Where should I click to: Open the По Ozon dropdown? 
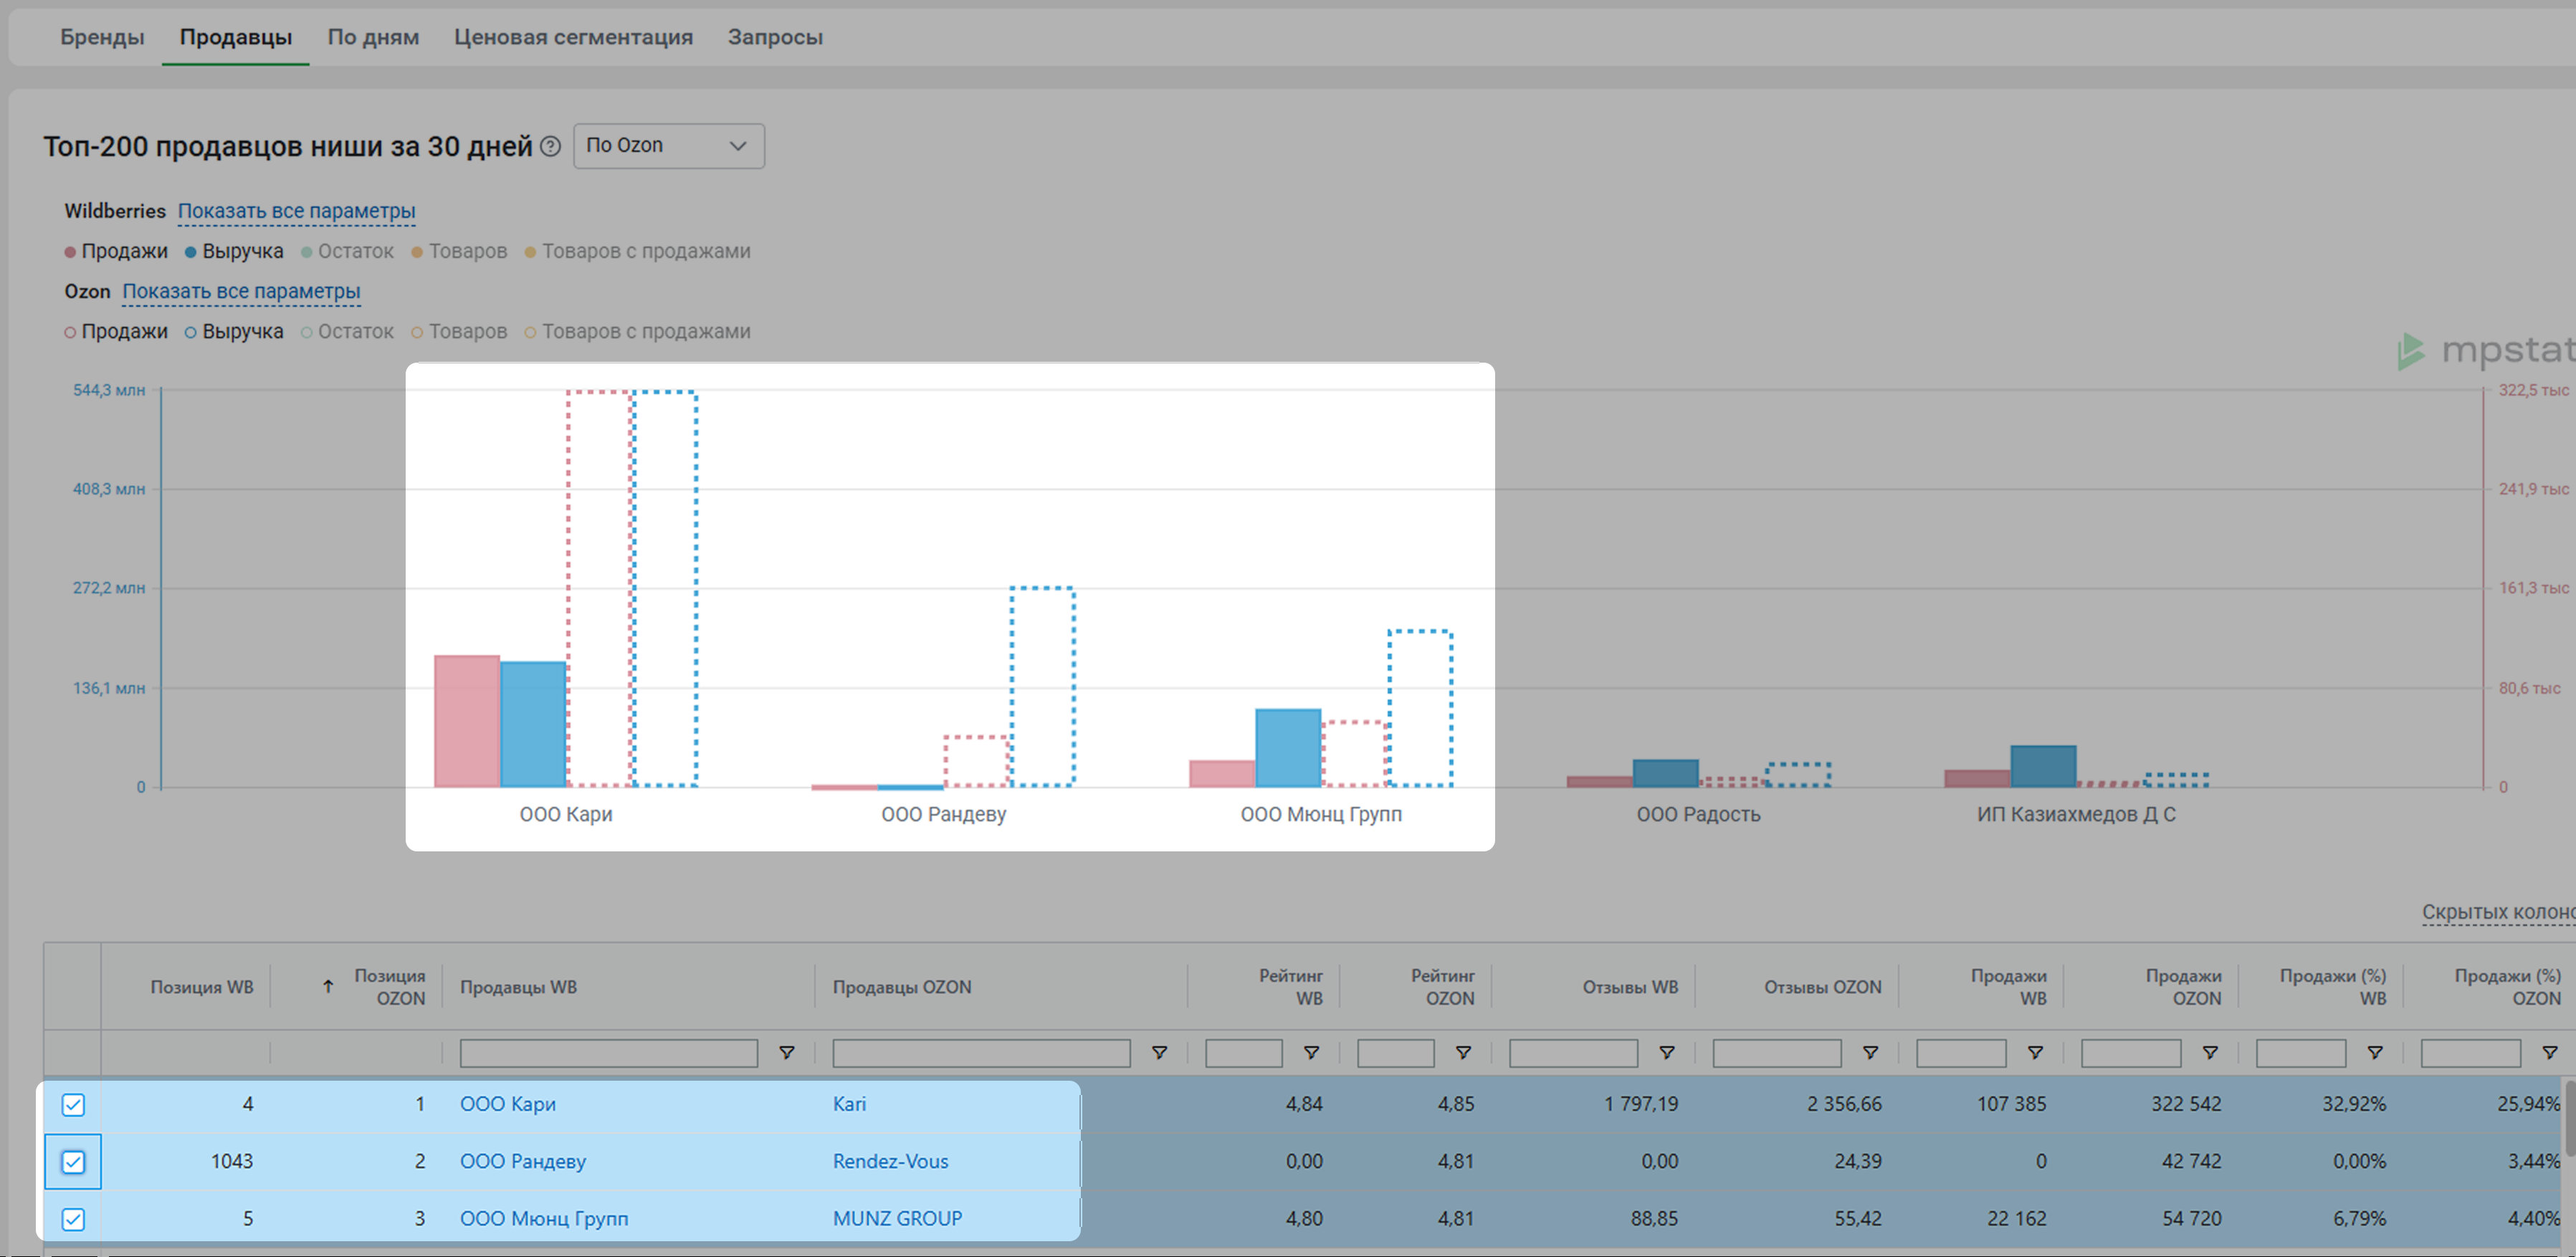pyautogui.click(x=669, y=146)
